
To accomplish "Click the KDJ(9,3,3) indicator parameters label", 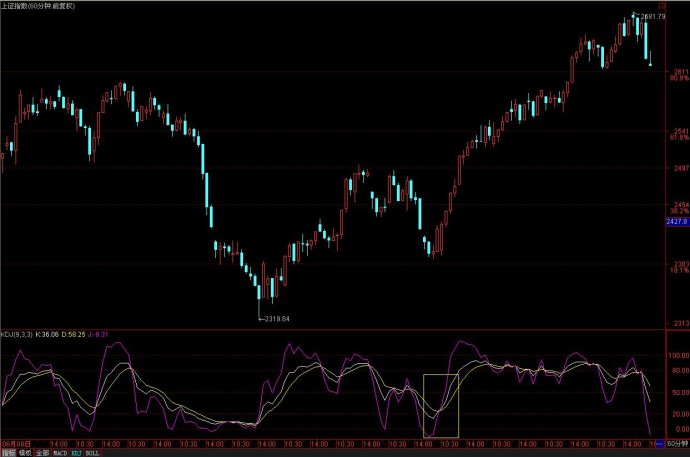I will 17,334.
